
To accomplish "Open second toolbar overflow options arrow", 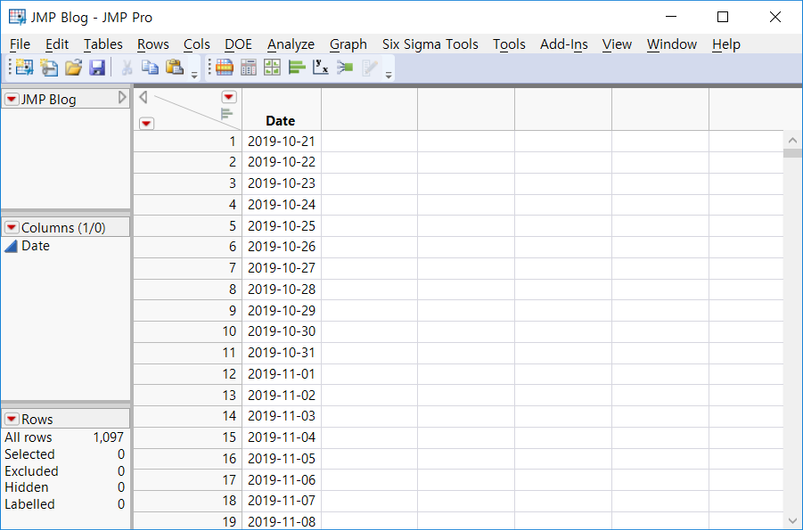I will pos(389,75).
